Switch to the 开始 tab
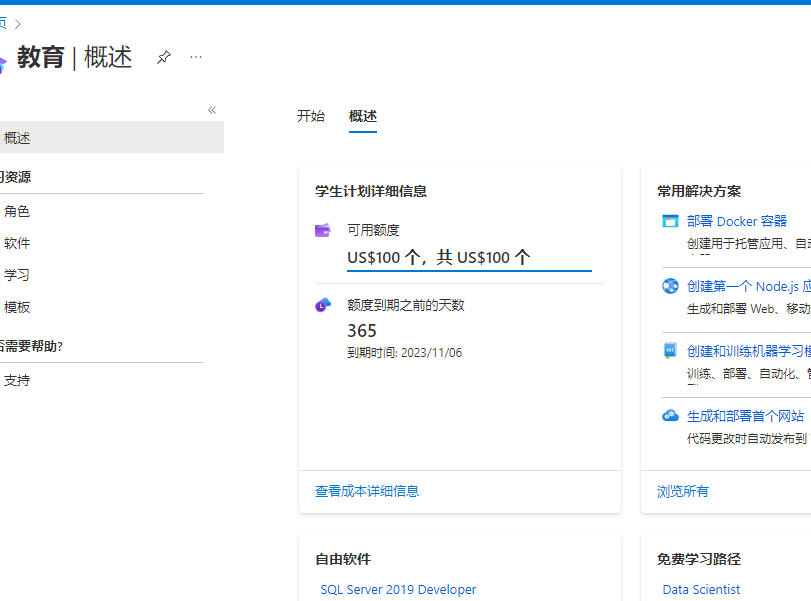The height and width of the screenshot is (601, 811). point(311,116)
